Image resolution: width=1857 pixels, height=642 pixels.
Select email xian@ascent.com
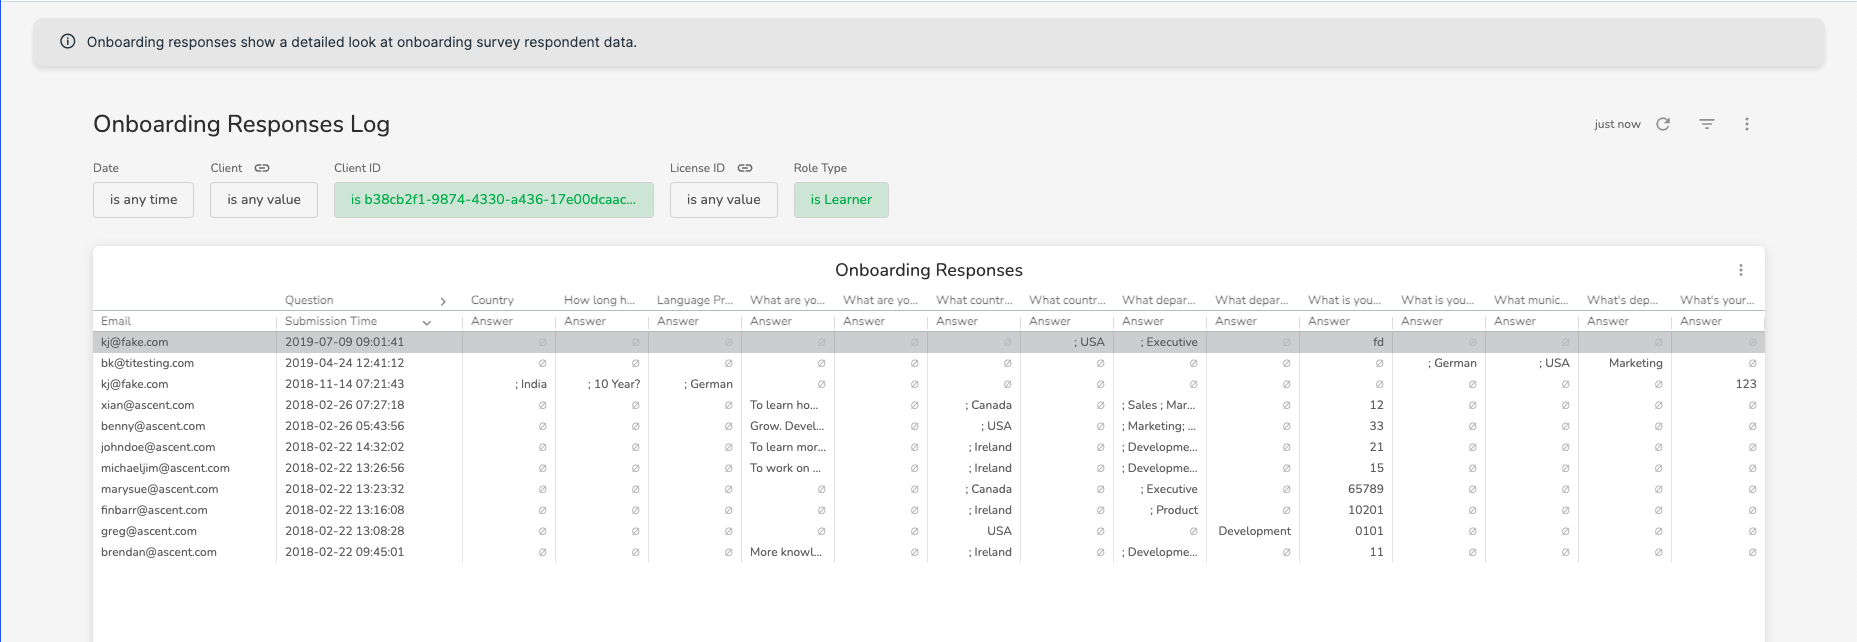tap(147, 405)
